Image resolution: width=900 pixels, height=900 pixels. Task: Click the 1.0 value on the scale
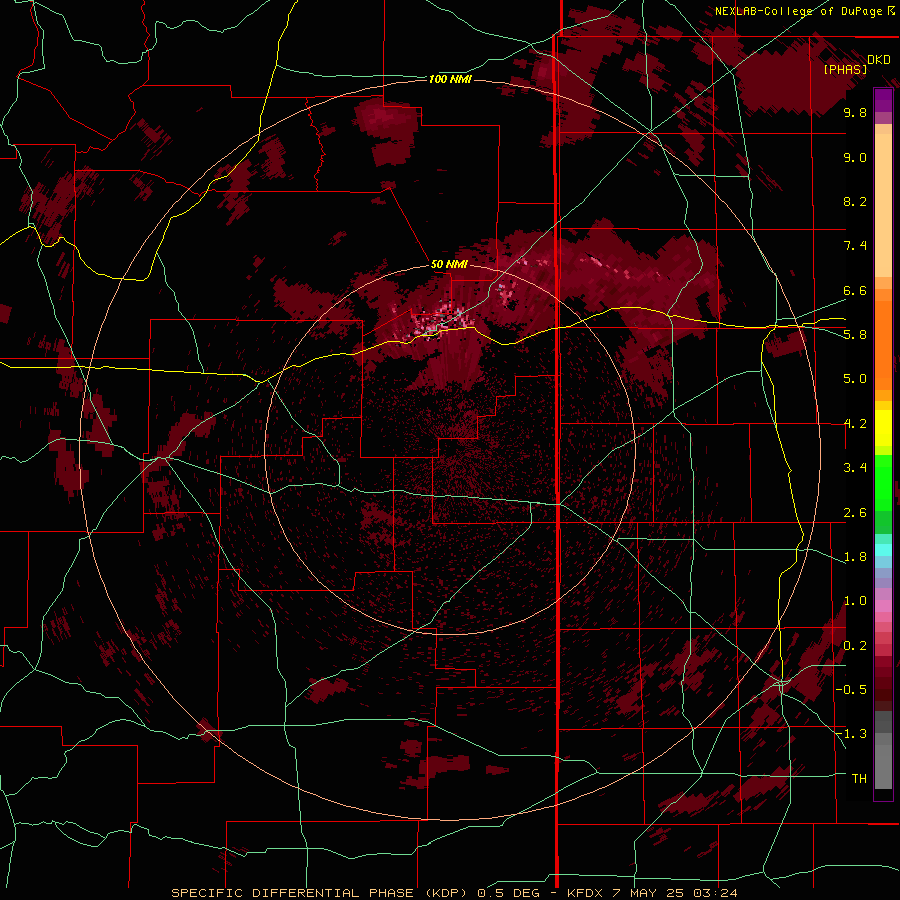pyautogui.click(x=855, y=601)
